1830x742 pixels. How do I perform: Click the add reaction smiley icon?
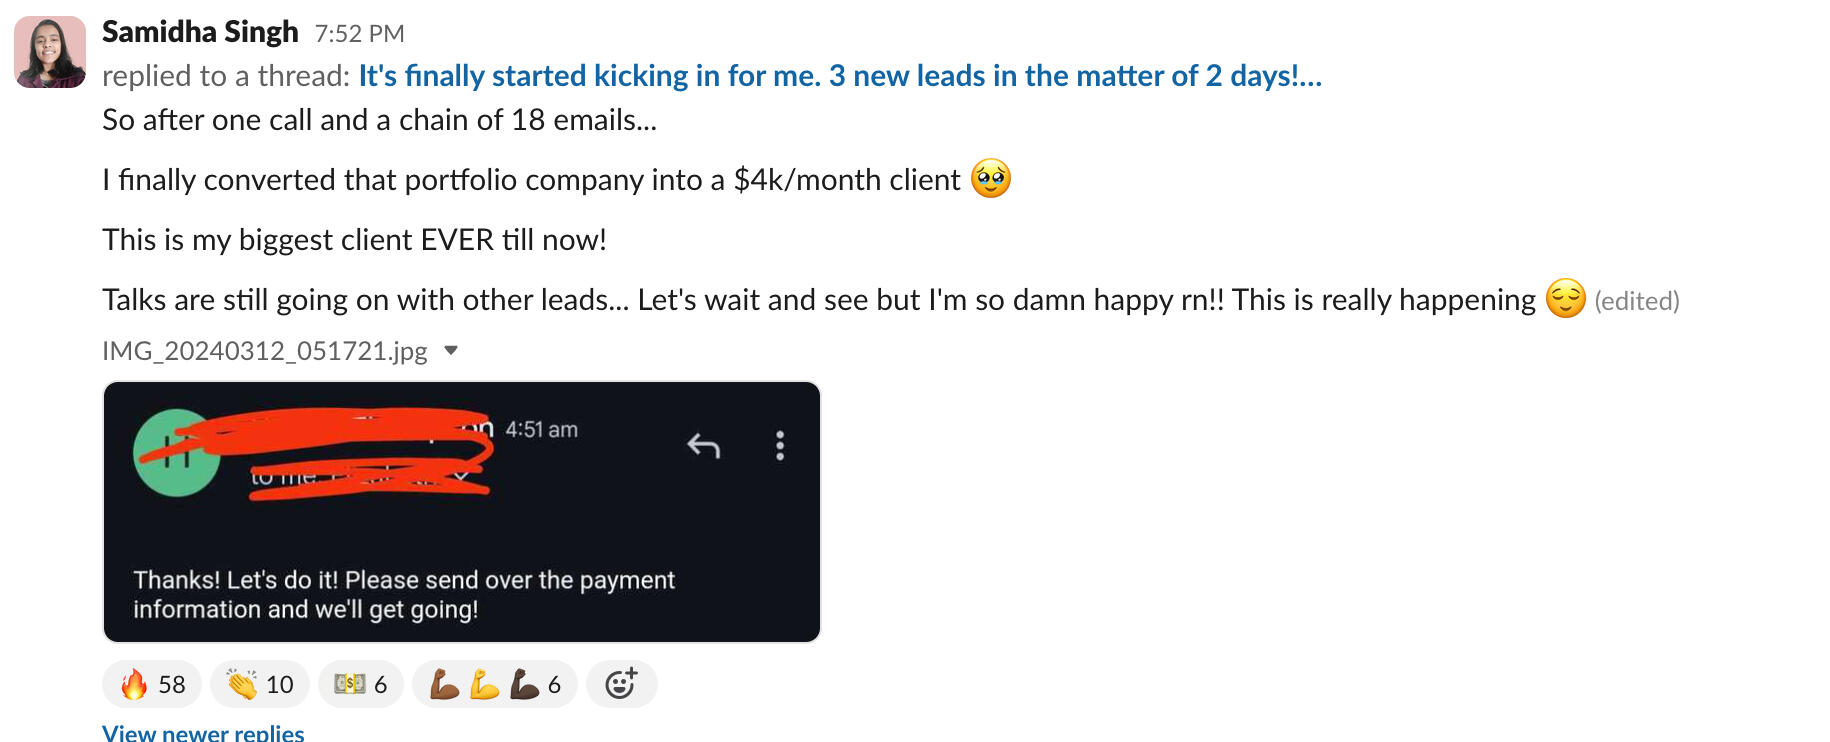point(621,685)
